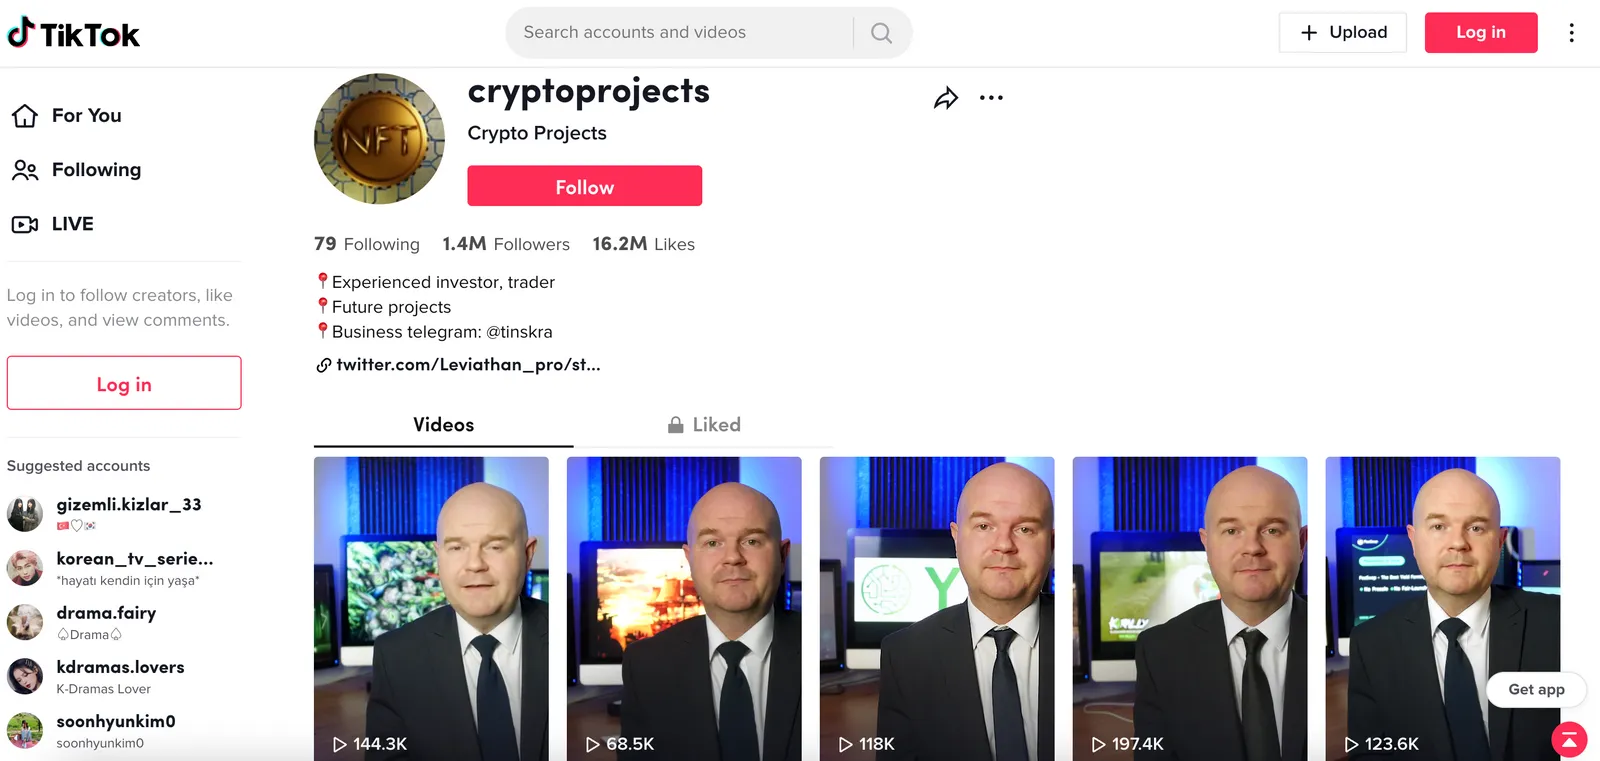This screenshot has height=761, width=1600.
Task: Open profile more options ellipsis
Action: click(x=991, y=98)
